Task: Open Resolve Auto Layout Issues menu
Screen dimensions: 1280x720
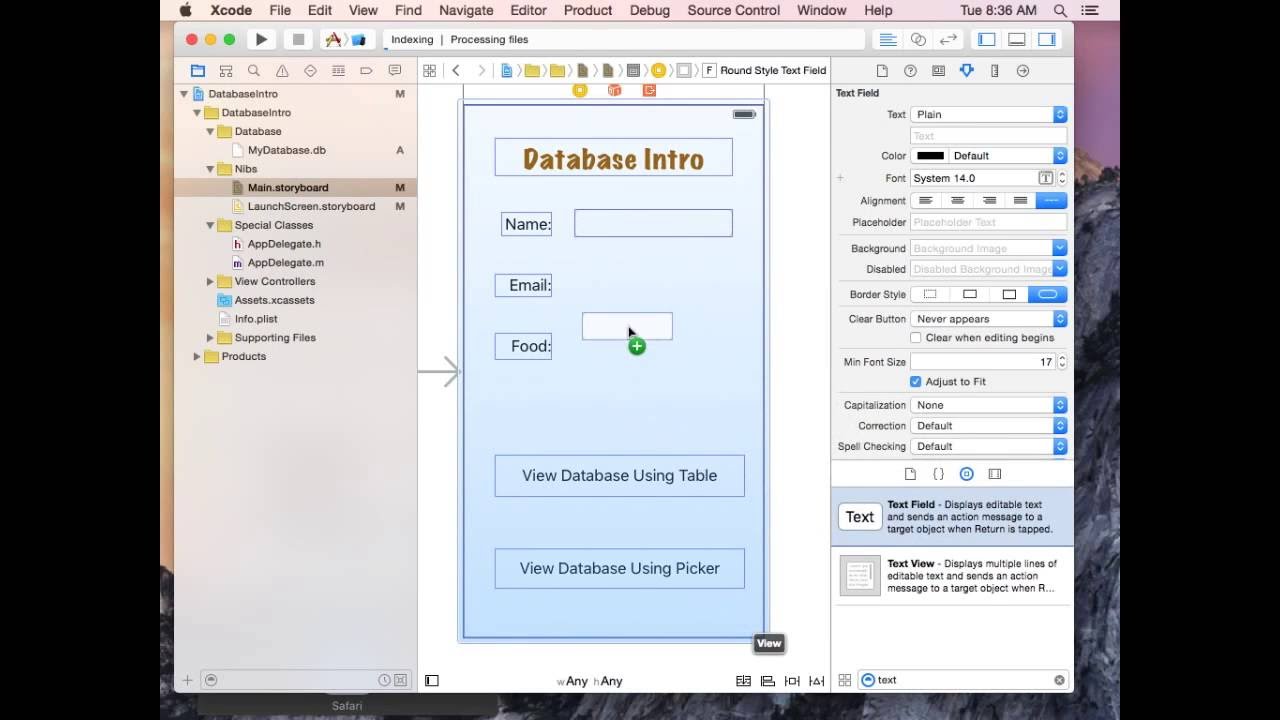Action: [817, 681]
